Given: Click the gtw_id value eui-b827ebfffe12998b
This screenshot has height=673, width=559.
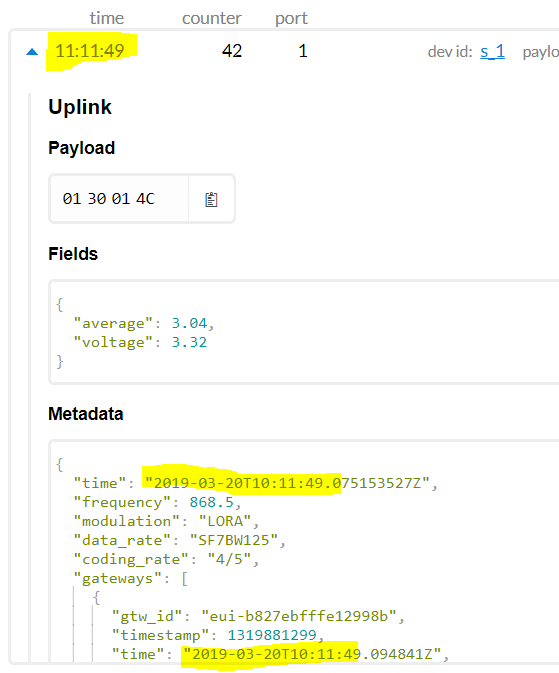Looking at the screenshot, I should [299, 616].
